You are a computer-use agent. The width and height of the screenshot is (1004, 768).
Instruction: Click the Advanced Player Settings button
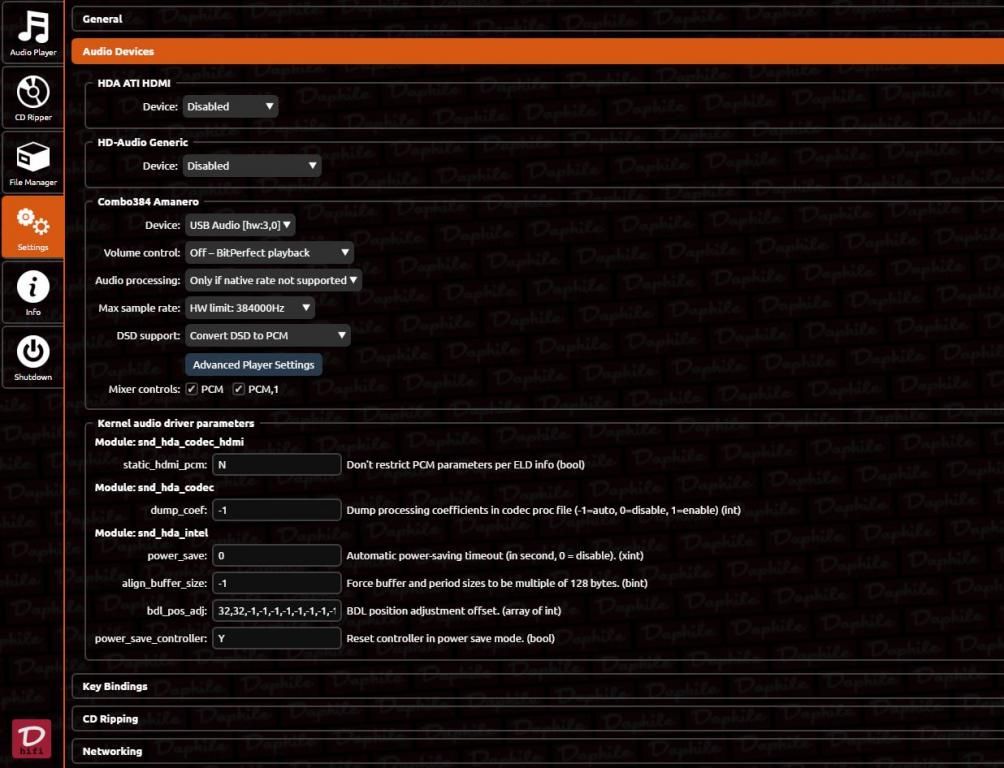[254, 364]
